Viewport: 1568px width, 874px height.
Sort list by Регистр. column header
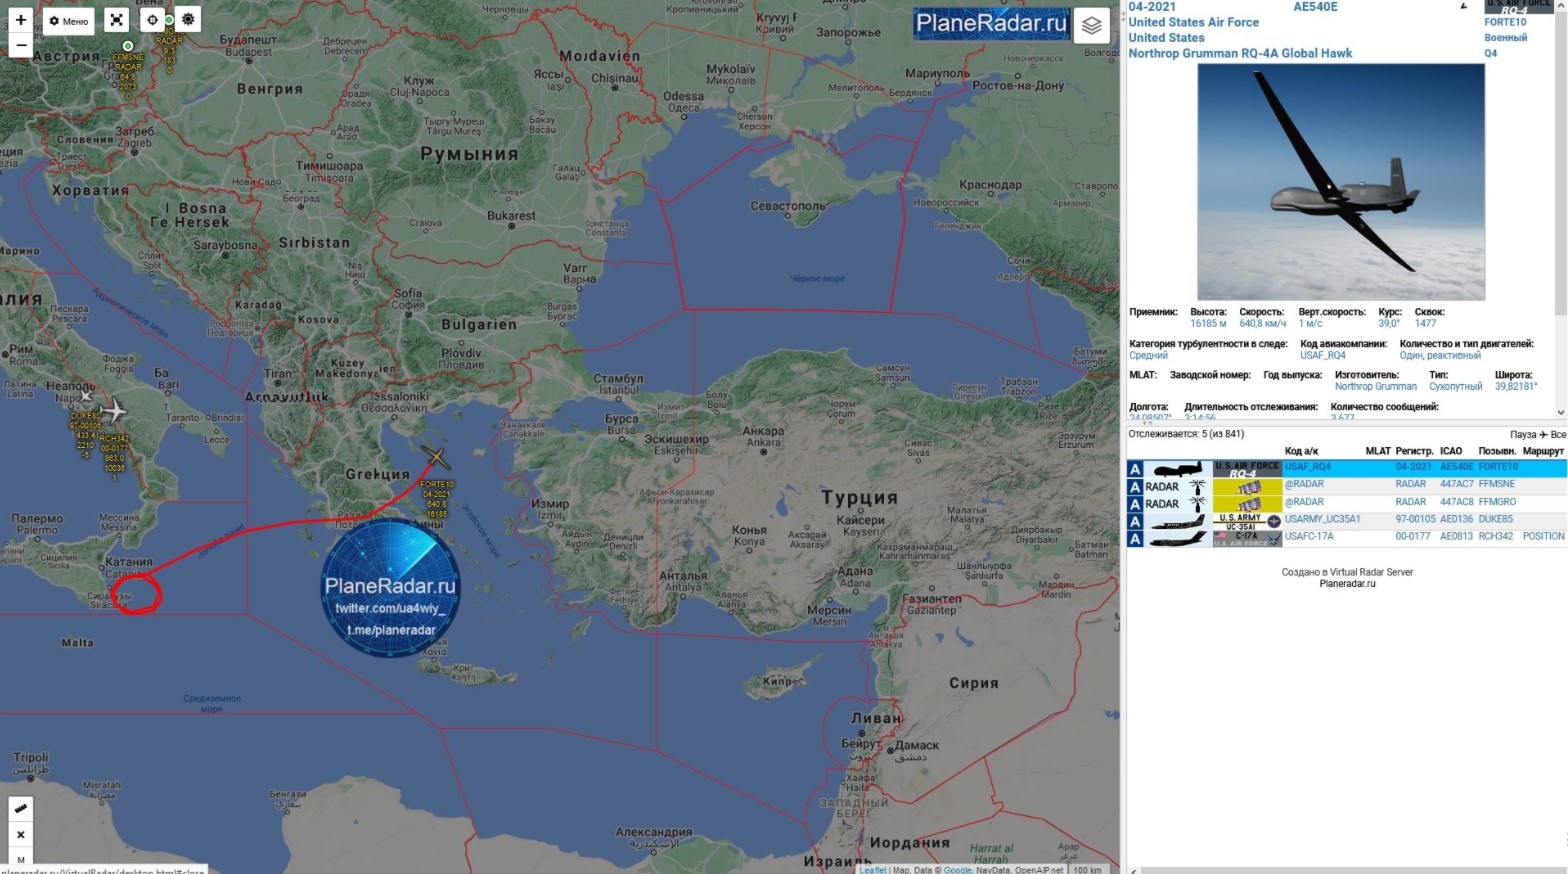[1415, 451]
